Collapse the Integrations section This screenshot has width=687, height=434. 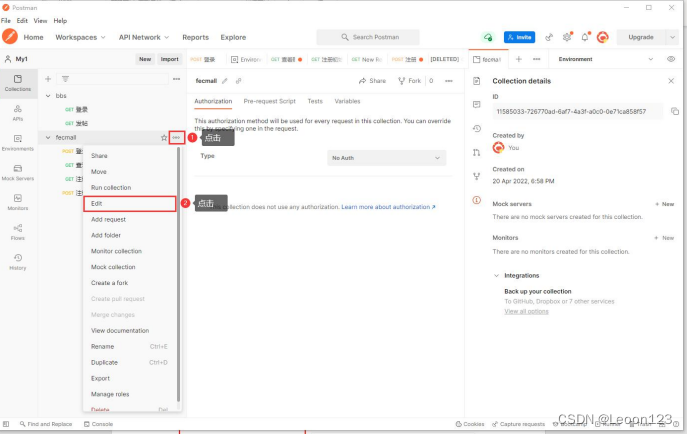[496, 275]
